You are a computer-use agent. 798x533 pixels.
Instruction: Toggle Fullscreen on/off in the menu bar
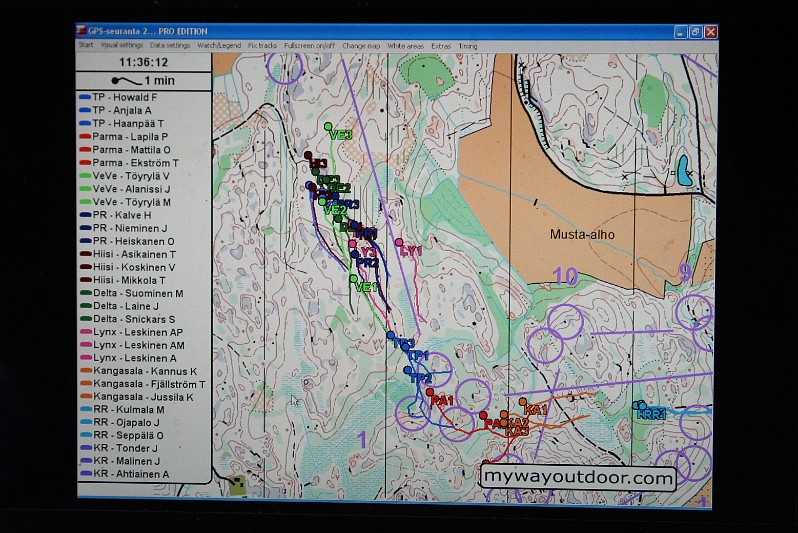tap(309, 46)
